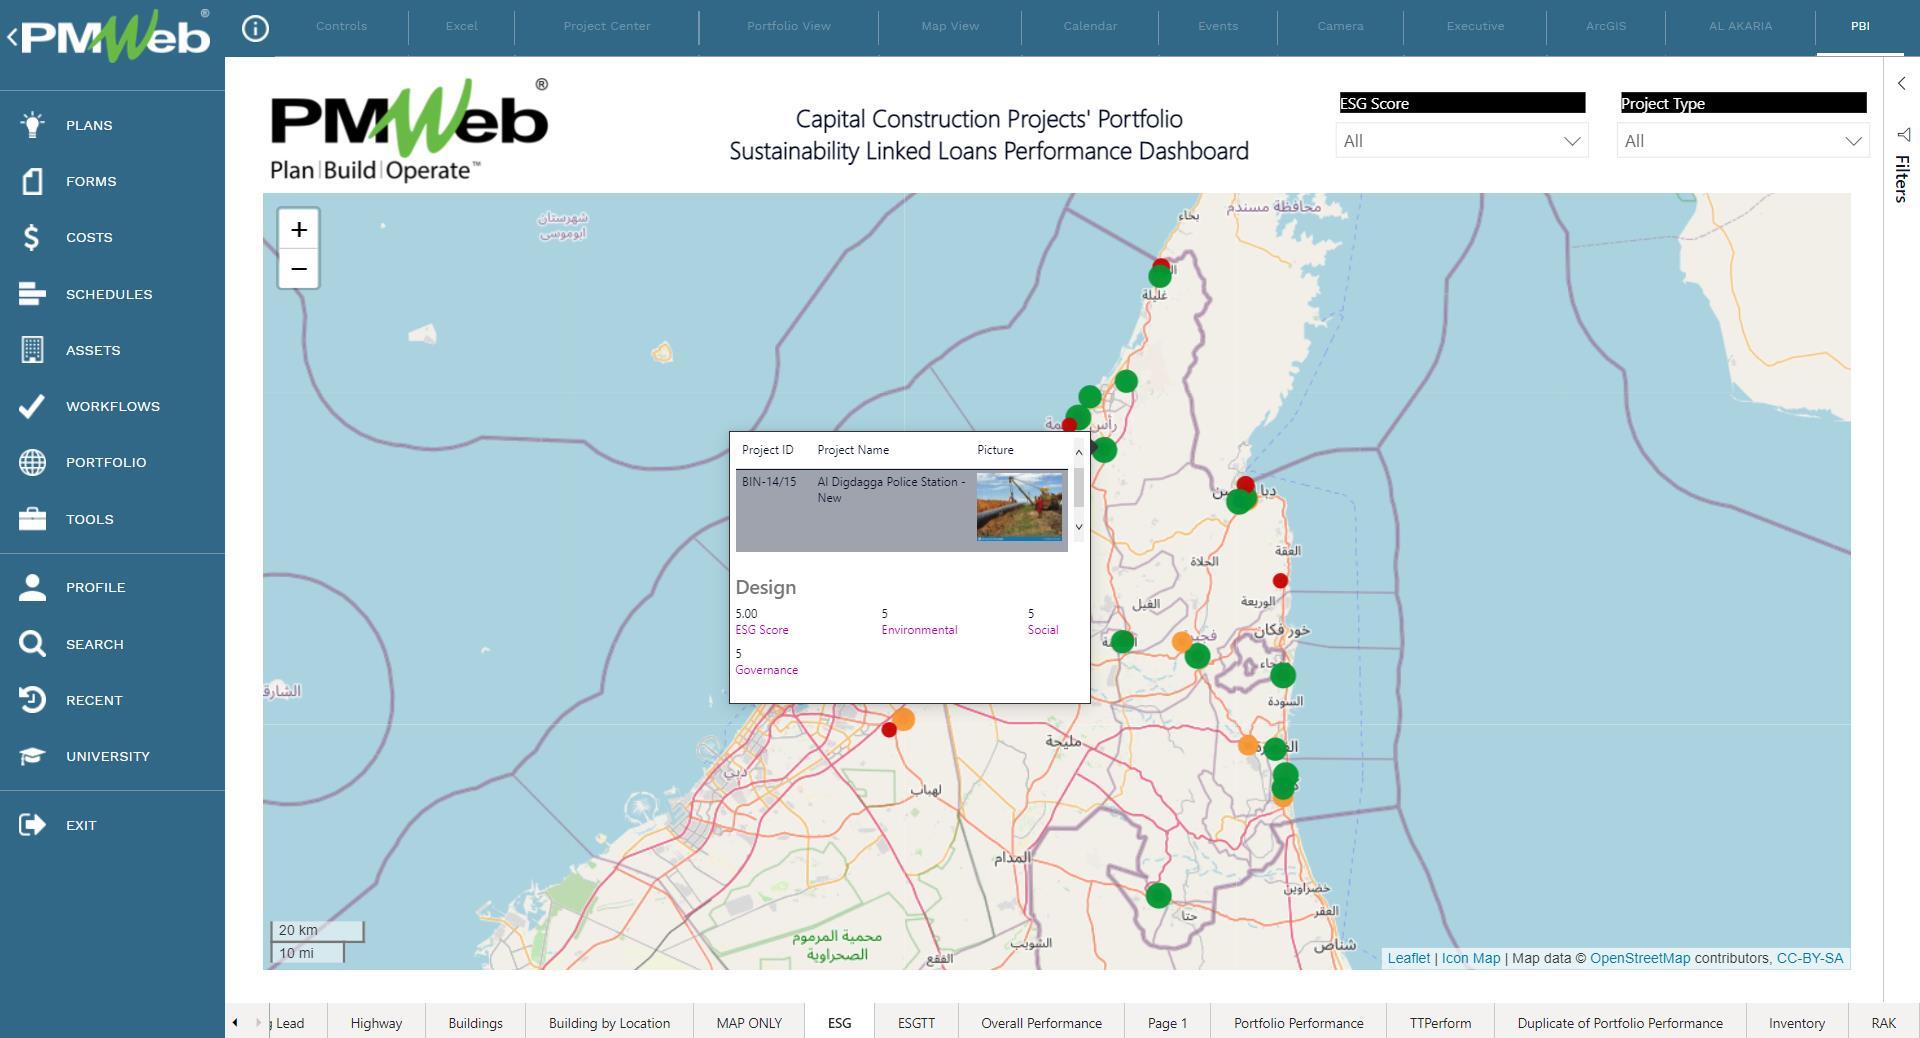1920x1038 pixels.
Task: Zoom in on the map with plus button
Action: (298, 230)
